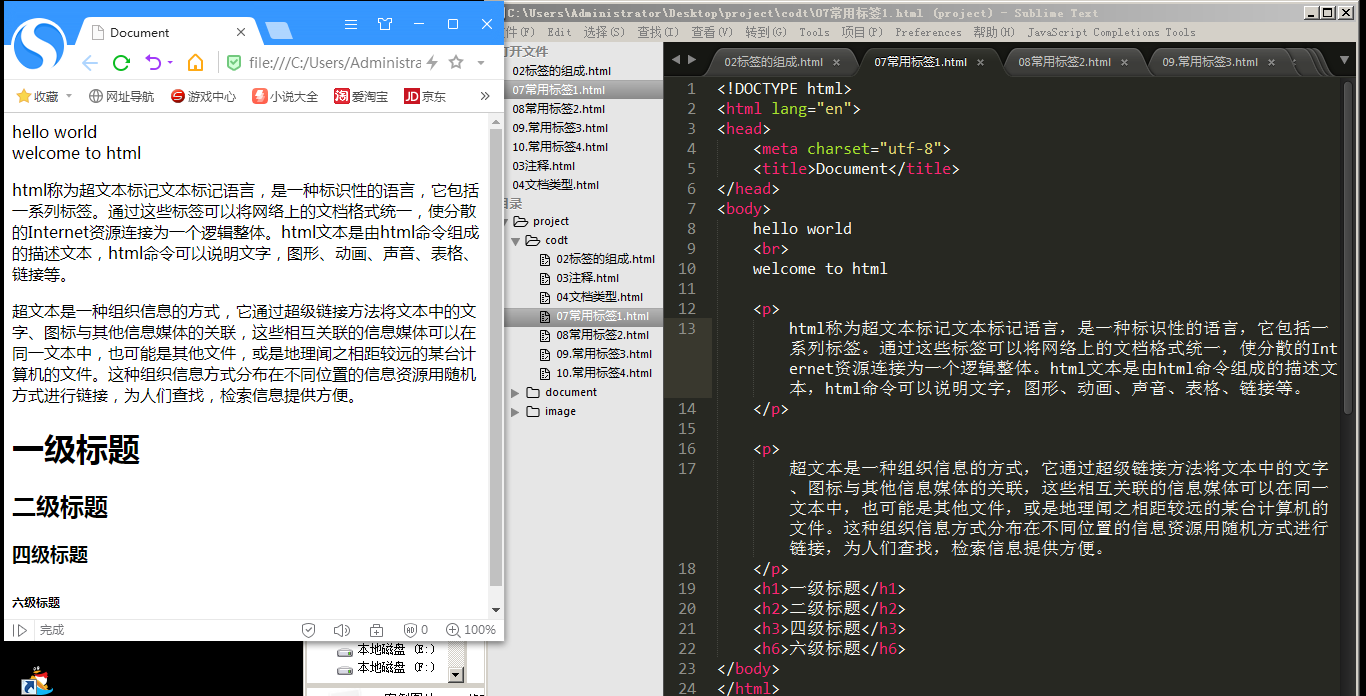Image resolution: width=1366 pixels, height=696 pixels.
Task: Click the tab scroll right arrow in Sublime
Action: click(x=691, y=60)
